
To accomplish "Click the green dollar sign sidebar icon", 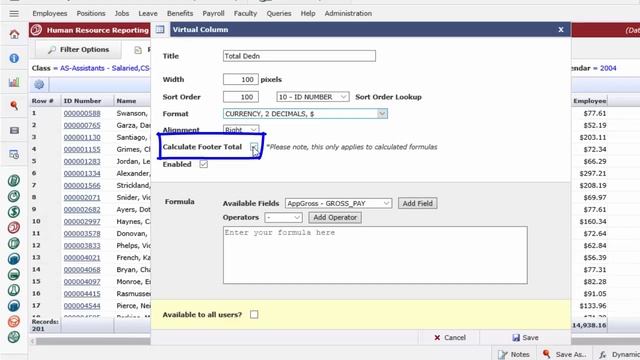I will click(x=14, y=212).
